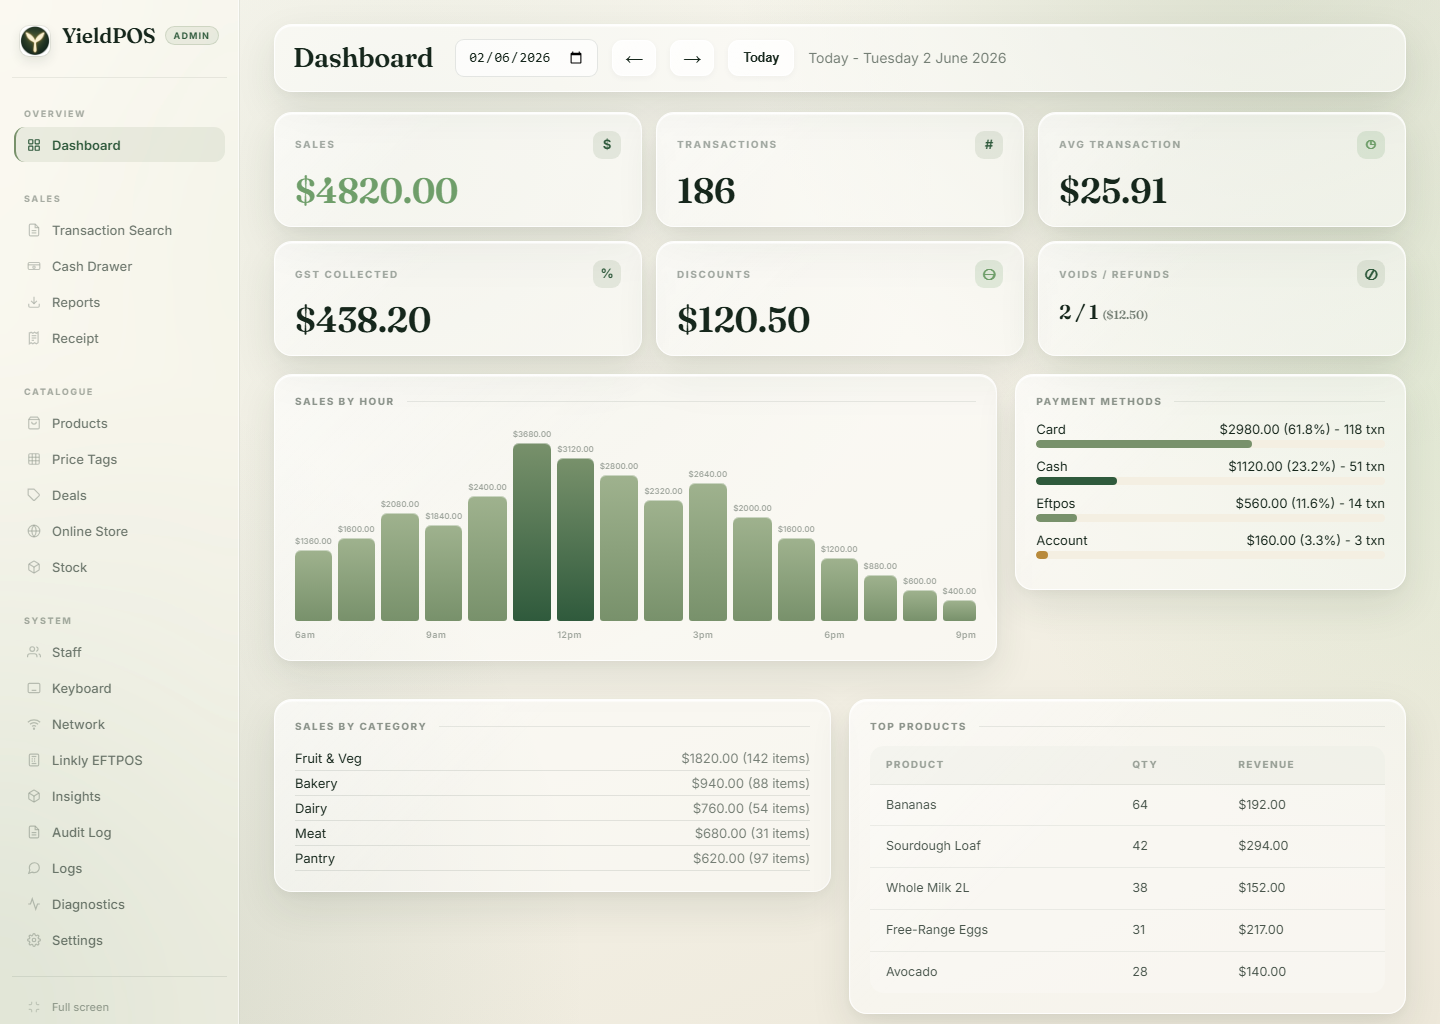Click the Free-Range Eggs product row
The height and width of the screenshot is (1024, 1440).
[x=1127, y=930]
